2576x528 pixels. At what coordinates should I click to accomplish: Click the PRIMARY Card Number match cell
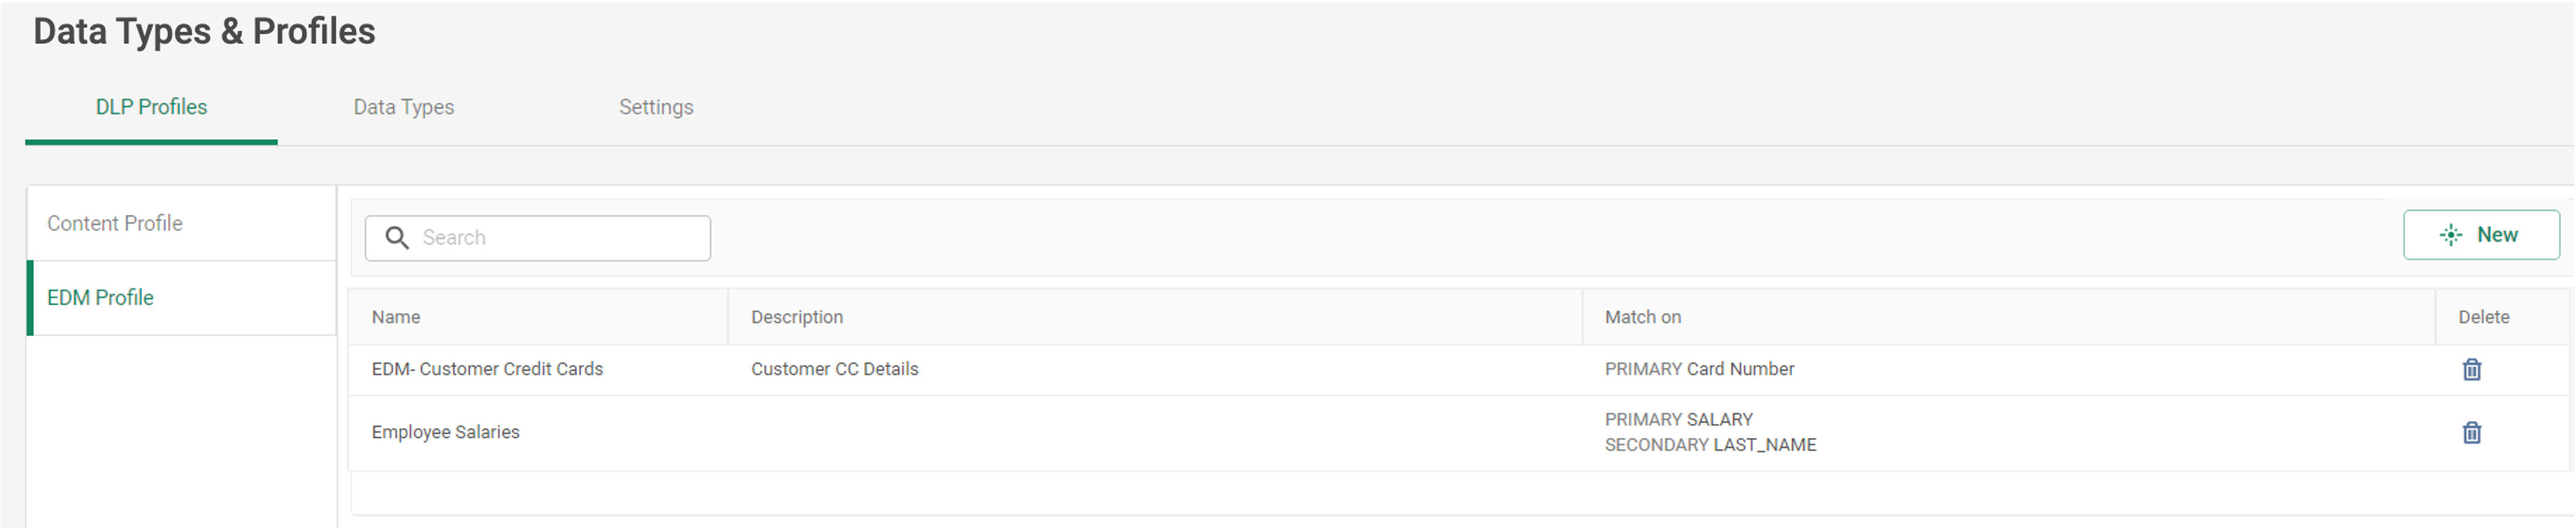tap(1700, 369)
